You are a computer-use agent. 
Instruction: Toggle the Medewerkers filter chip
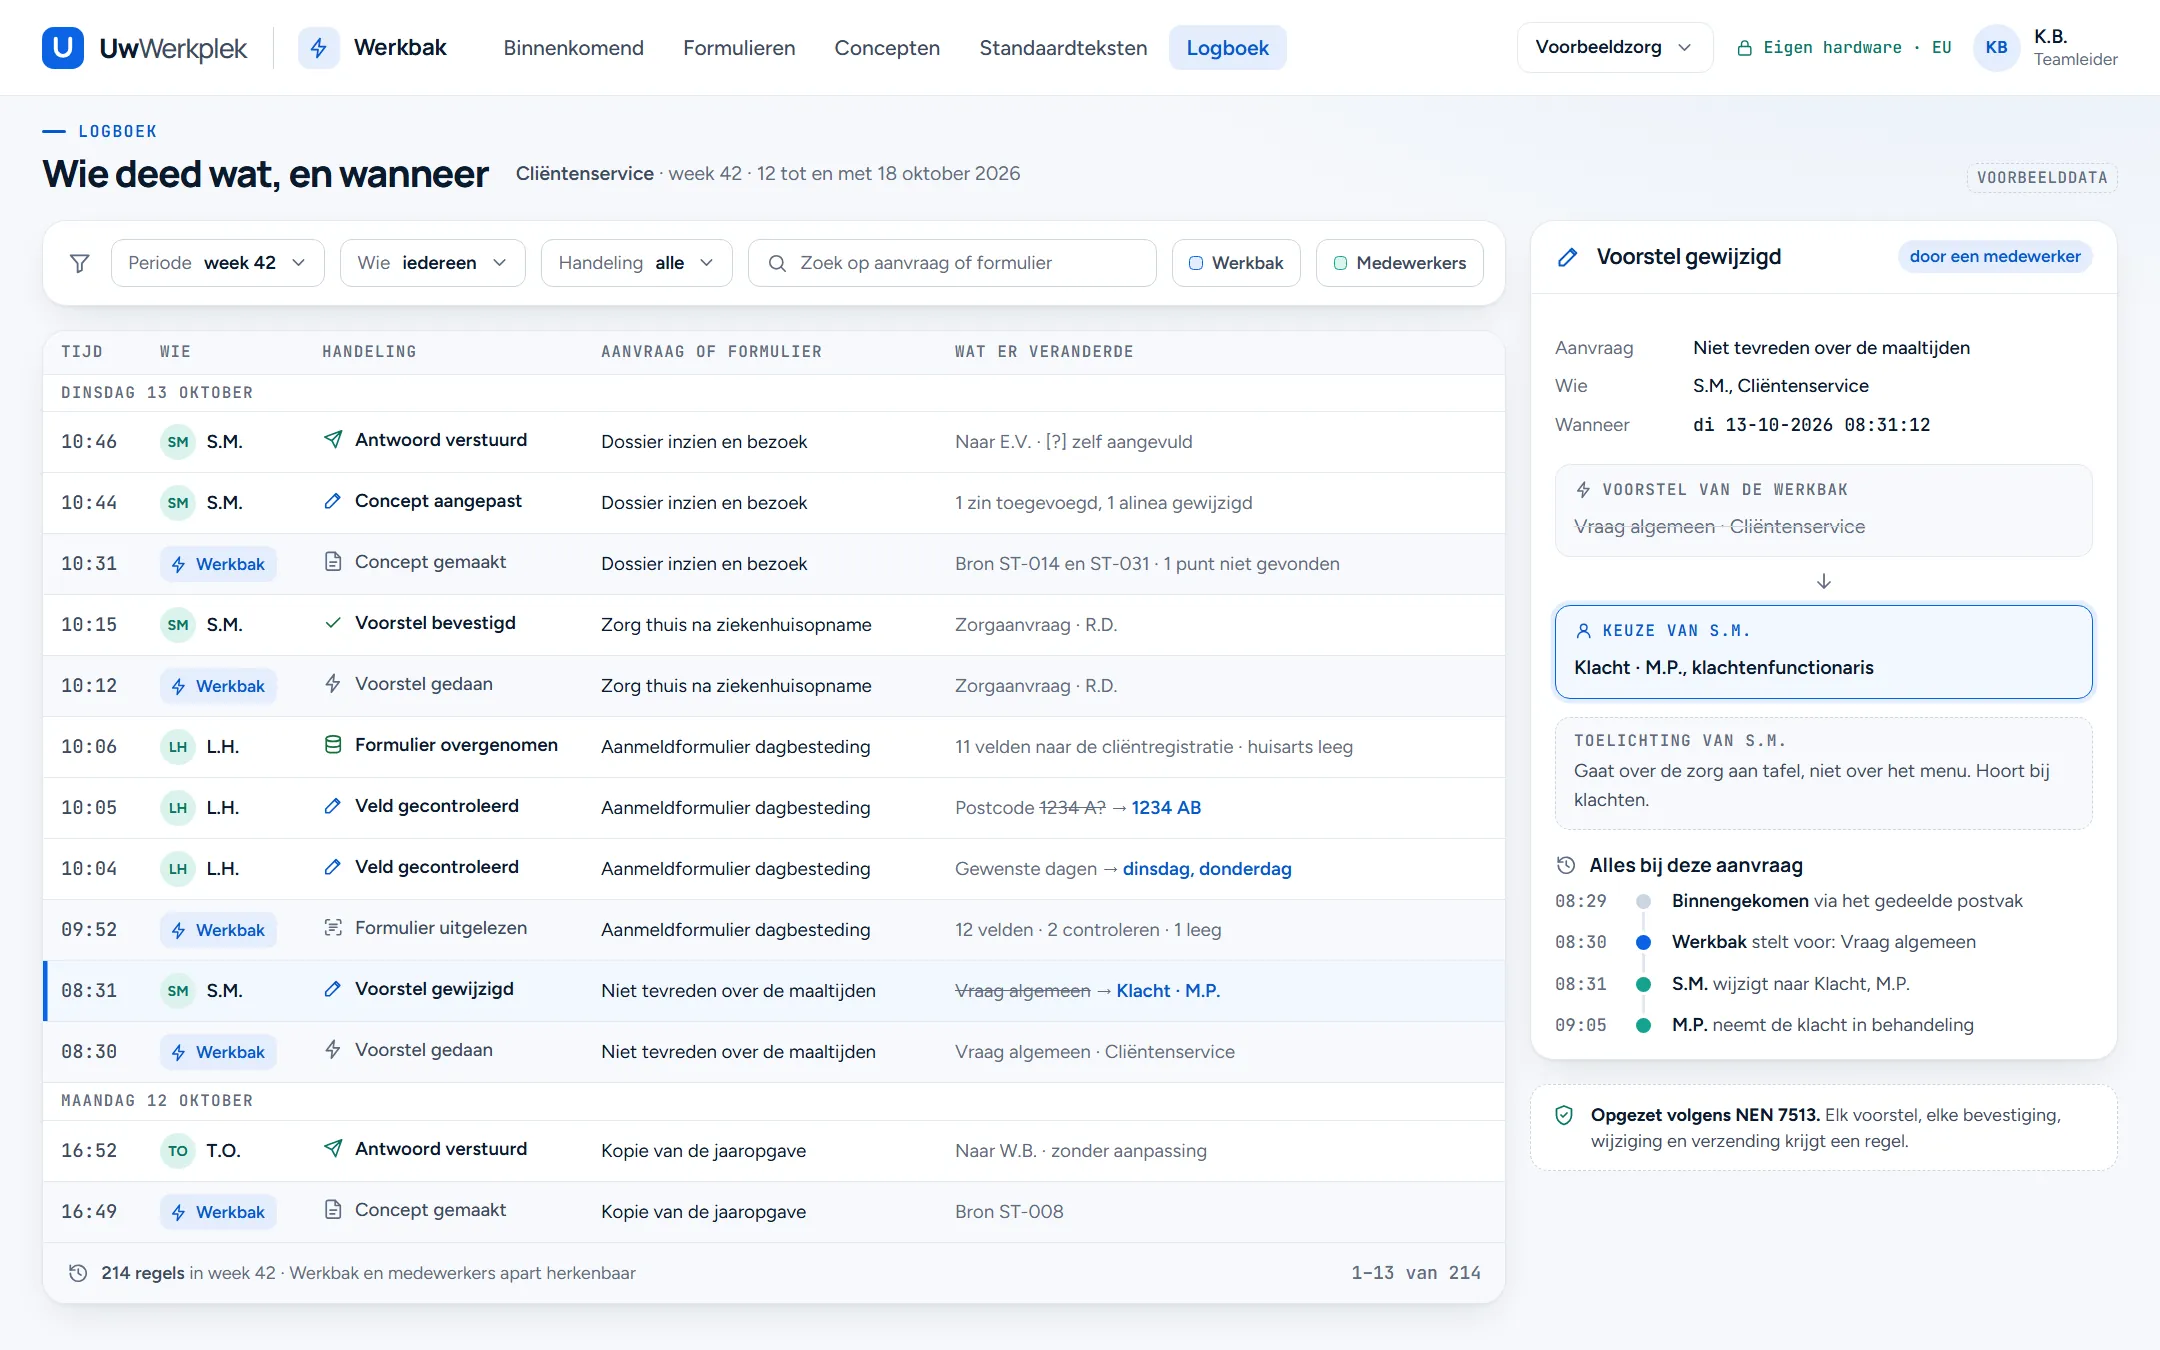click(1399, 263)
